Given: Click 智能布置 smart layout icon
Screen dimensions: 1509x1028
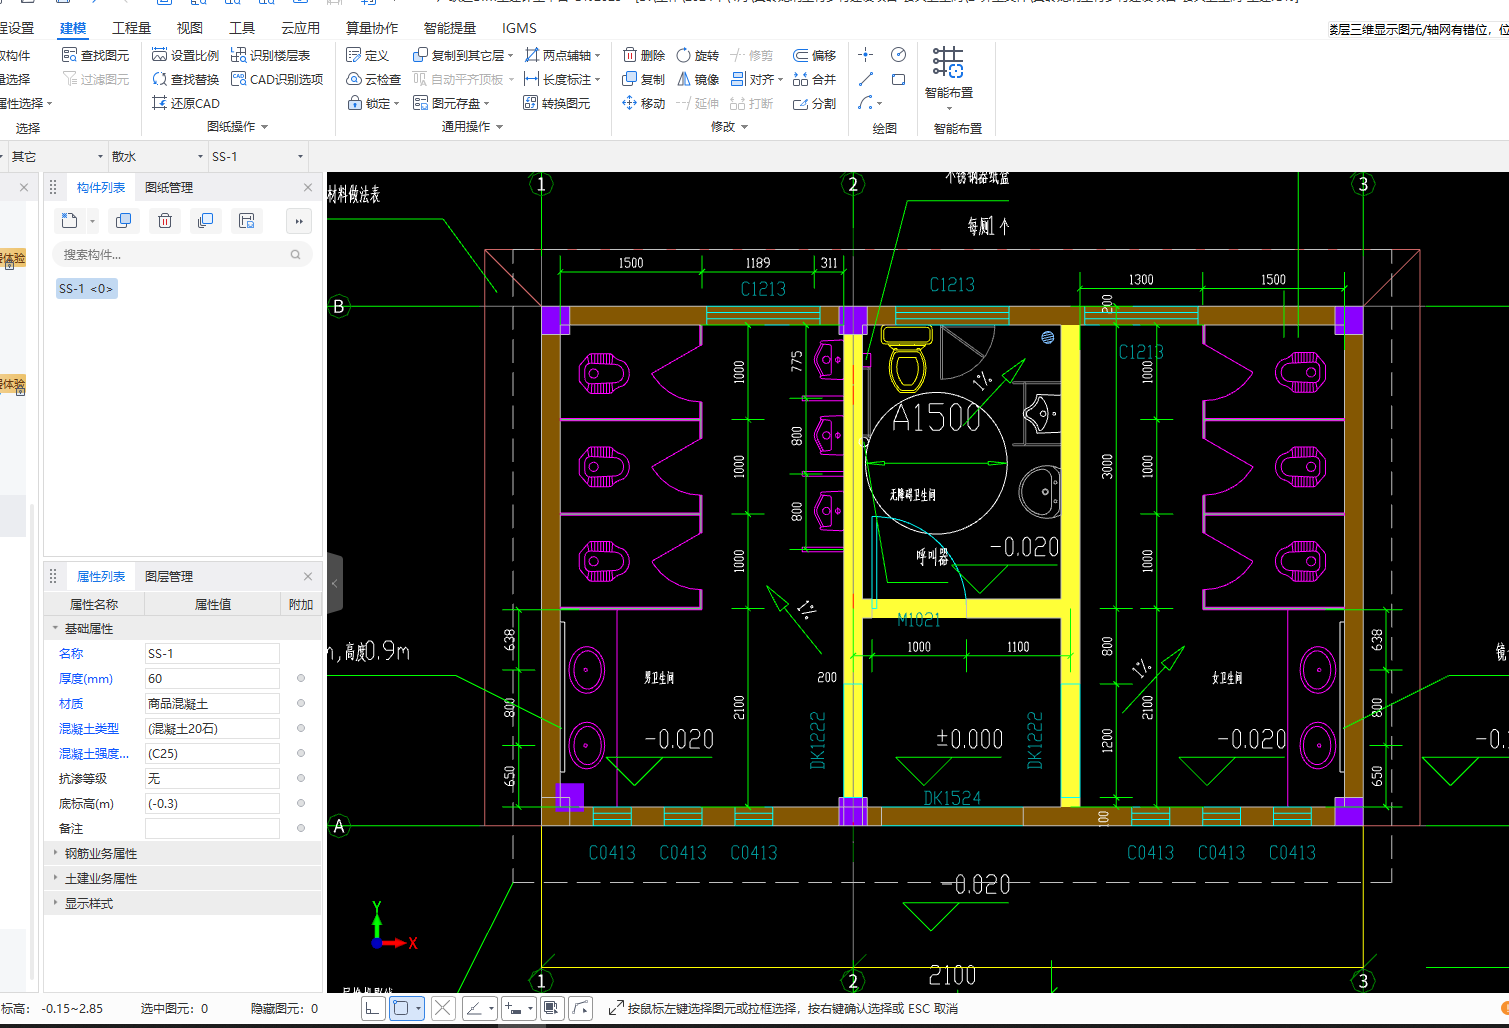Looking at the screenshot, I should pos(948,63).
